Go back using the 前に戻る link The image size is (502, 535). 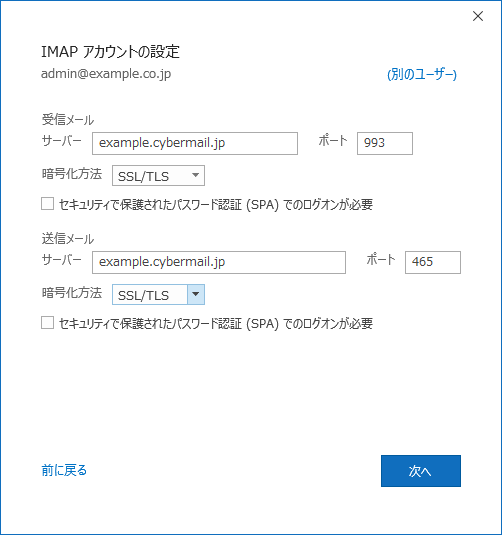[64, 470]
